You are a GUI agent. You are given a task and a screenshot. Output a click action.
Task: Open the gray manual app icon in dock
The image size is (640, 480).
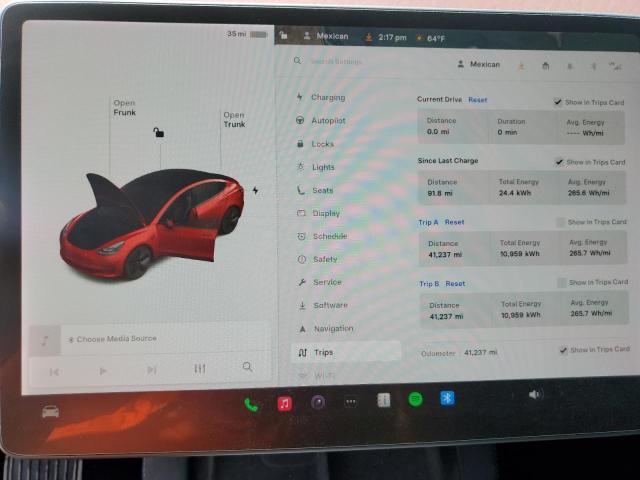tap(383, 400)
